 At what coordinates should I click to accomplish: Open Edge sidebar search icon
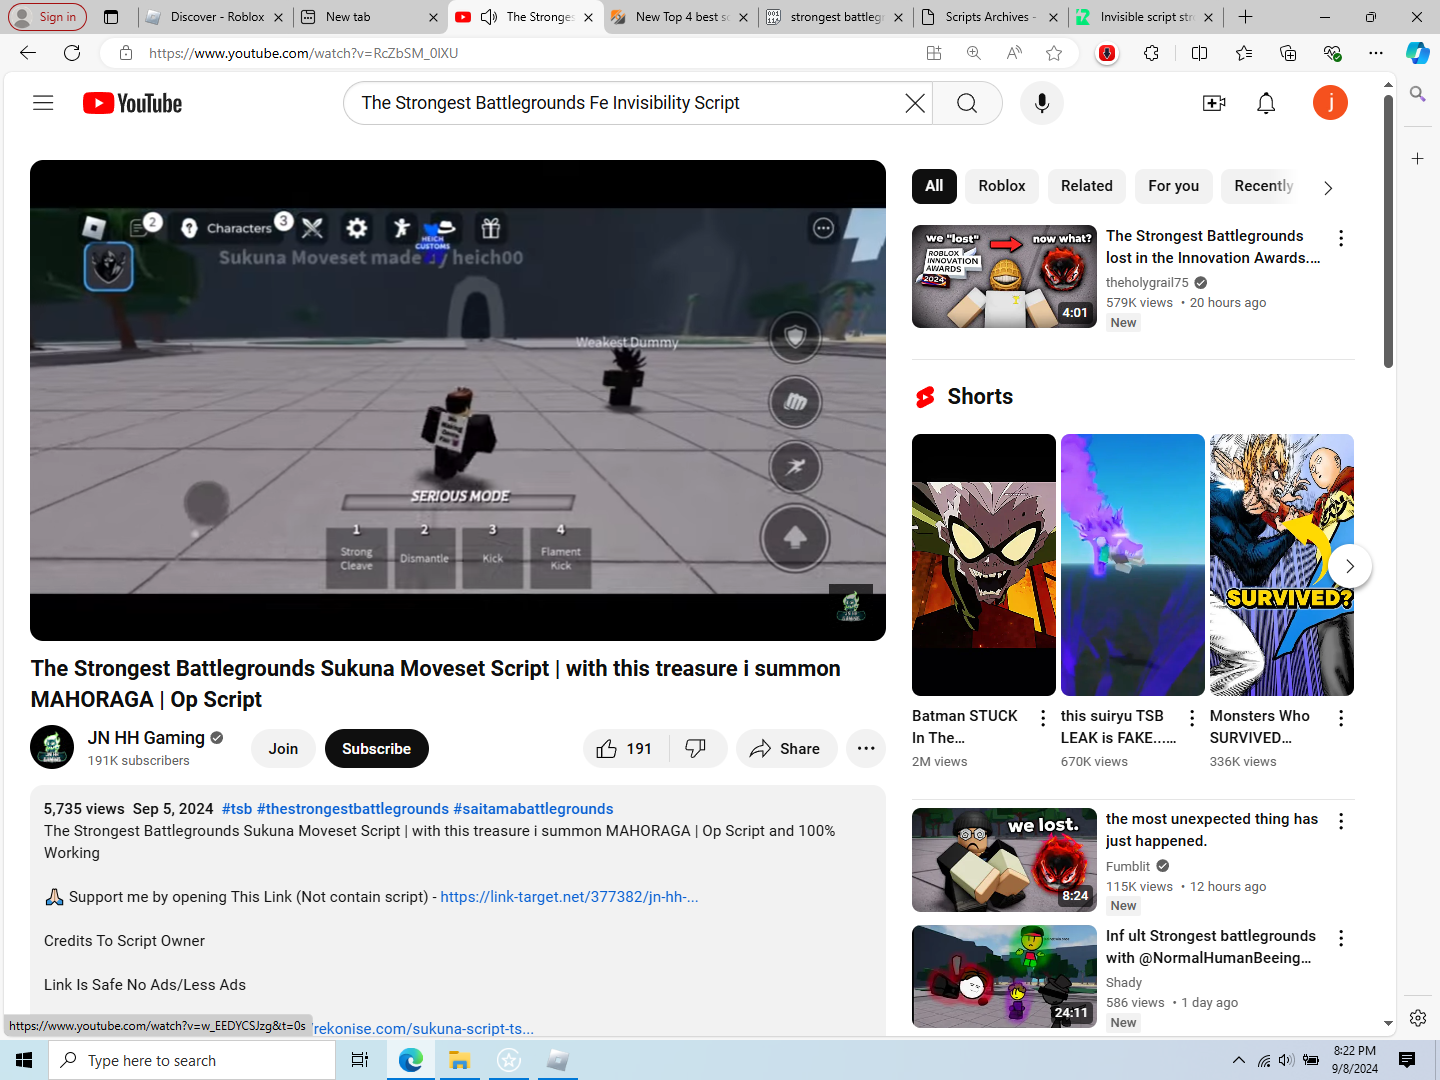pos(1417,94)
